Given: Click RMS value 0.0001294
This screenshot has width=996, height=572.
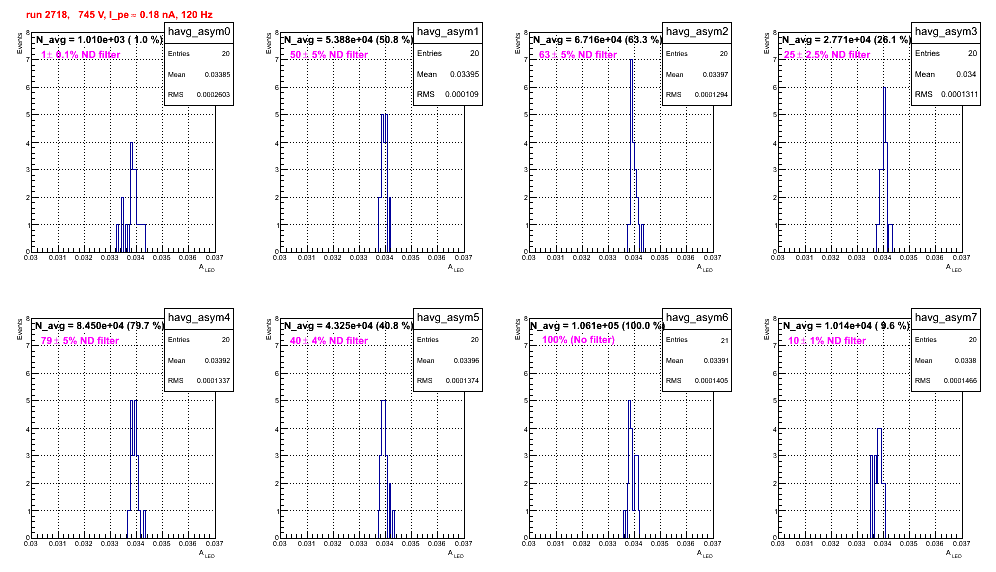Looking at the screenshot, I should pos(711,95).
